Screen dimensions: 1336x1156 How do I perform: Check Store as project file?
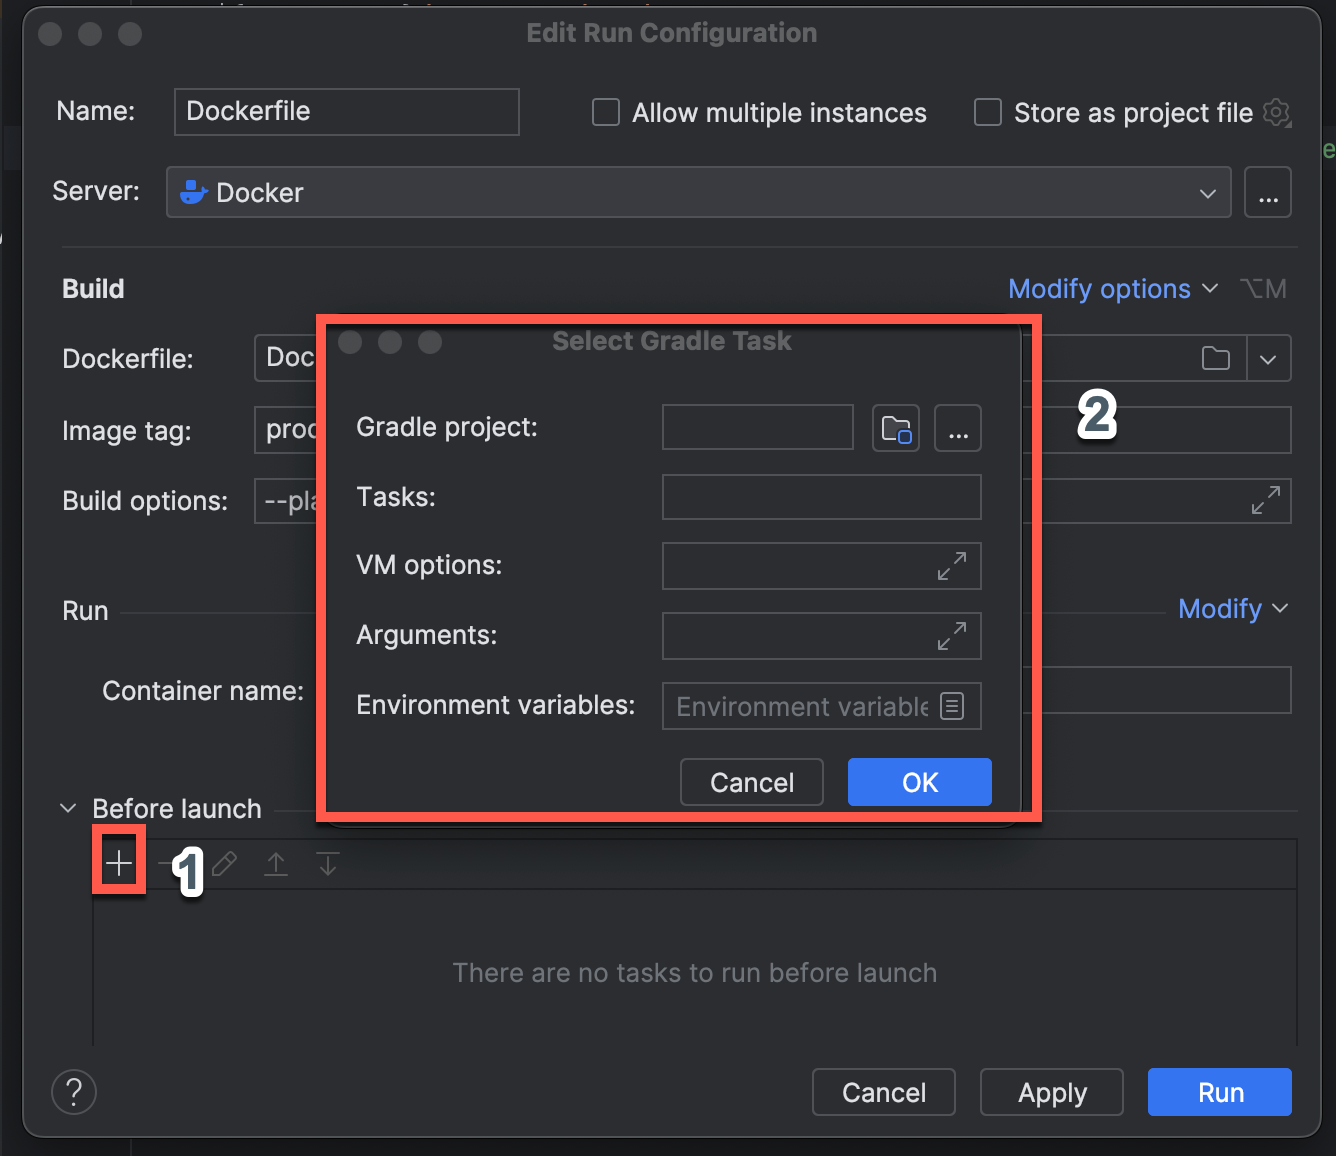tap(988, 112)
